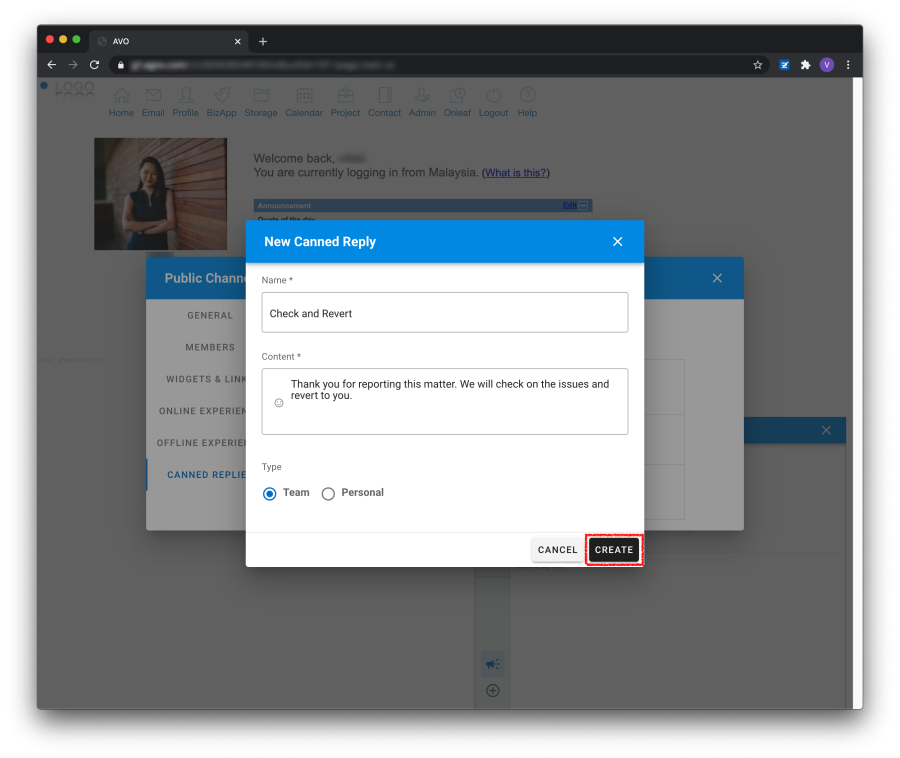Click the Create button

tap(613, 550)
